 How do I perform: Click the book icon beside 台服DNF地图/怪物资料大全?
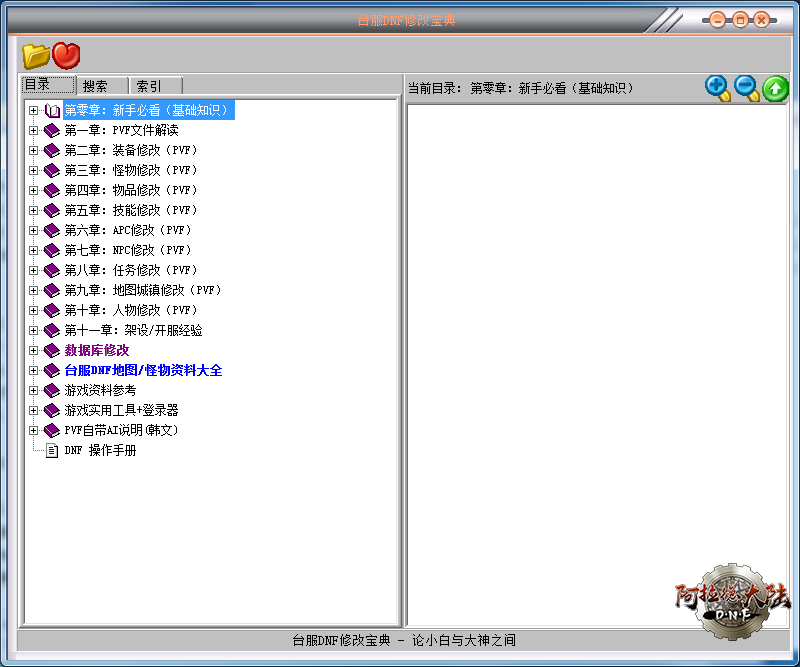tap(52, 370)
